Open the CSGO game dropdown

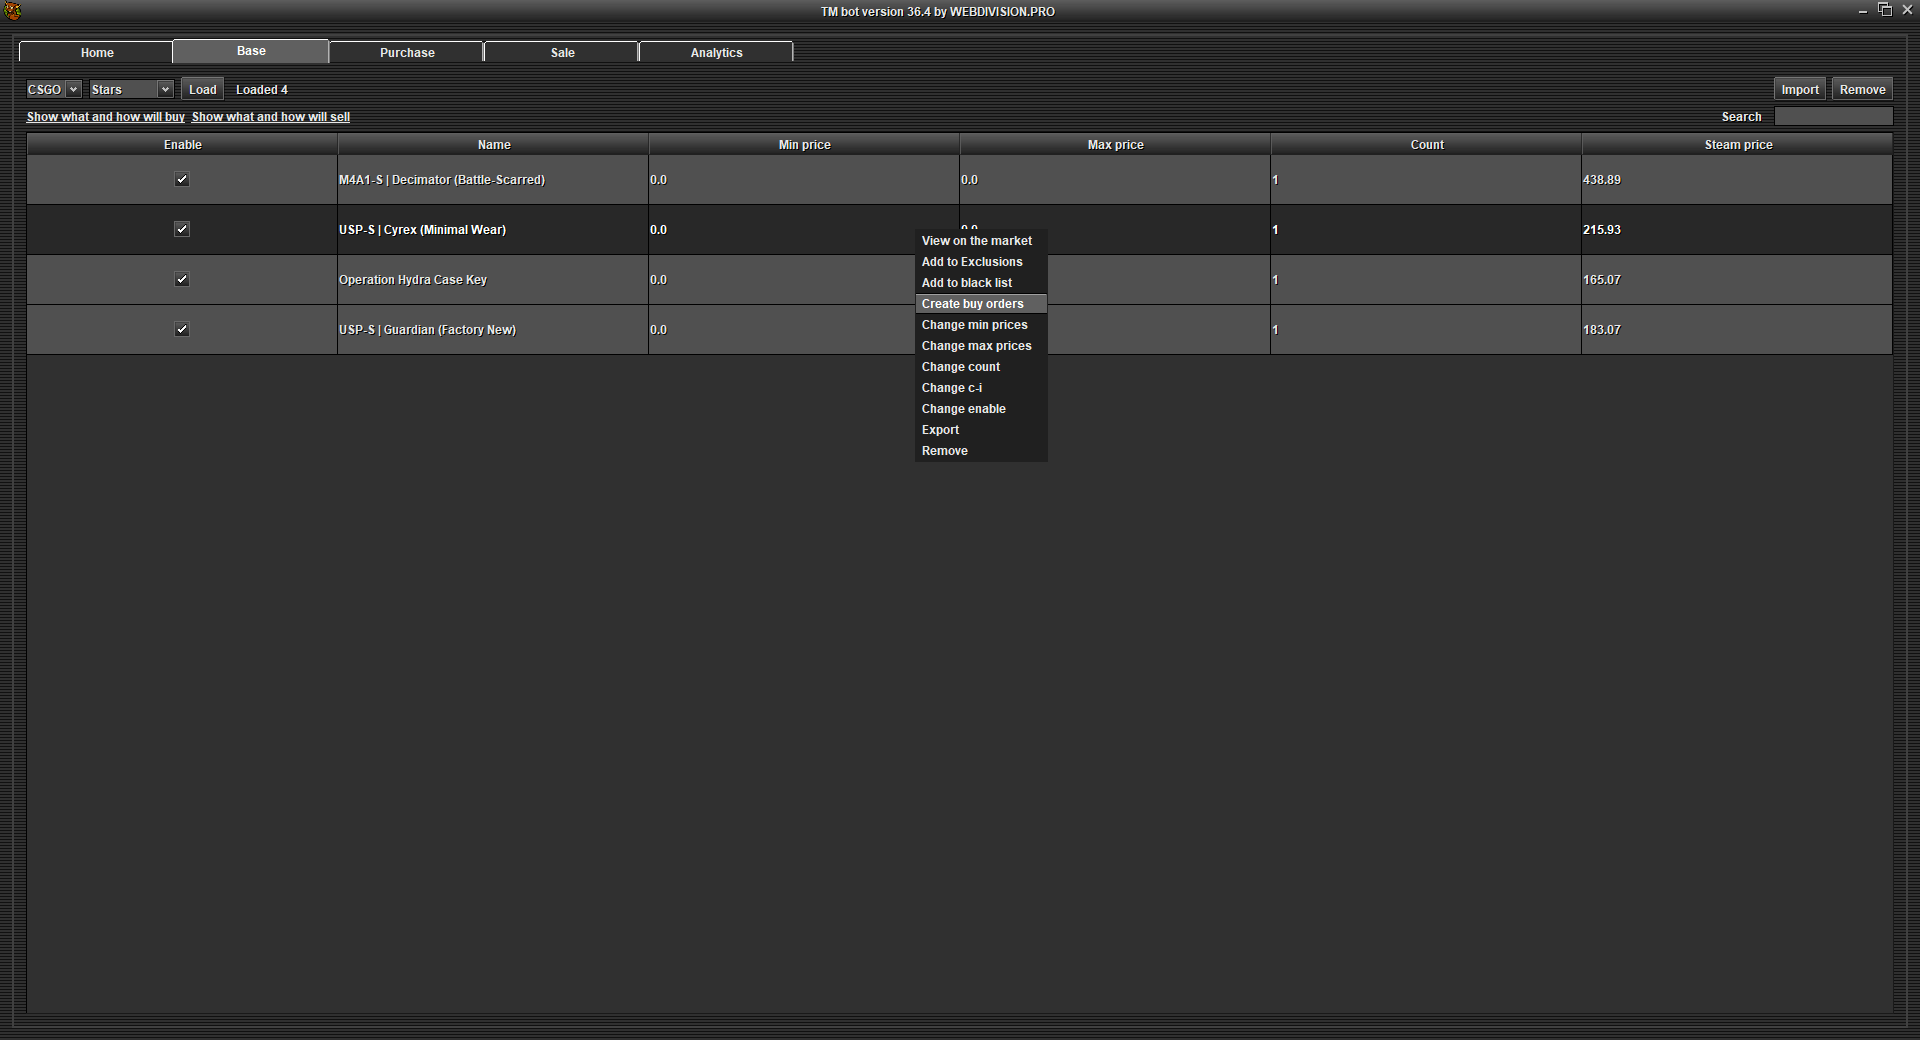click(x=53, y=90)
